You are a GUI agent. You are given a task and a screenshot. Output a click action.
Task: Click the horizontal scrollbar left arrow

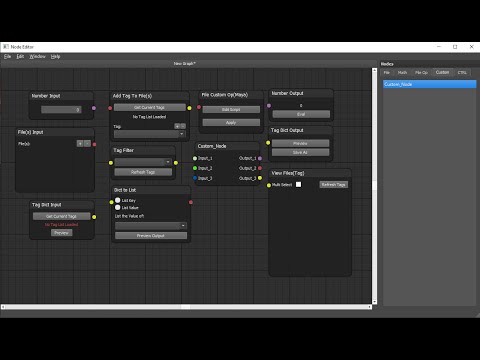click(3, 307)
